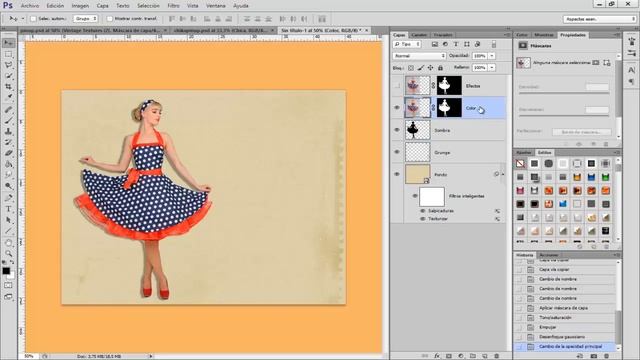Image resolution: width=640 pixels, height=360 pixels.
Task: Select the Pen tool
Action: tap(8, 198)
